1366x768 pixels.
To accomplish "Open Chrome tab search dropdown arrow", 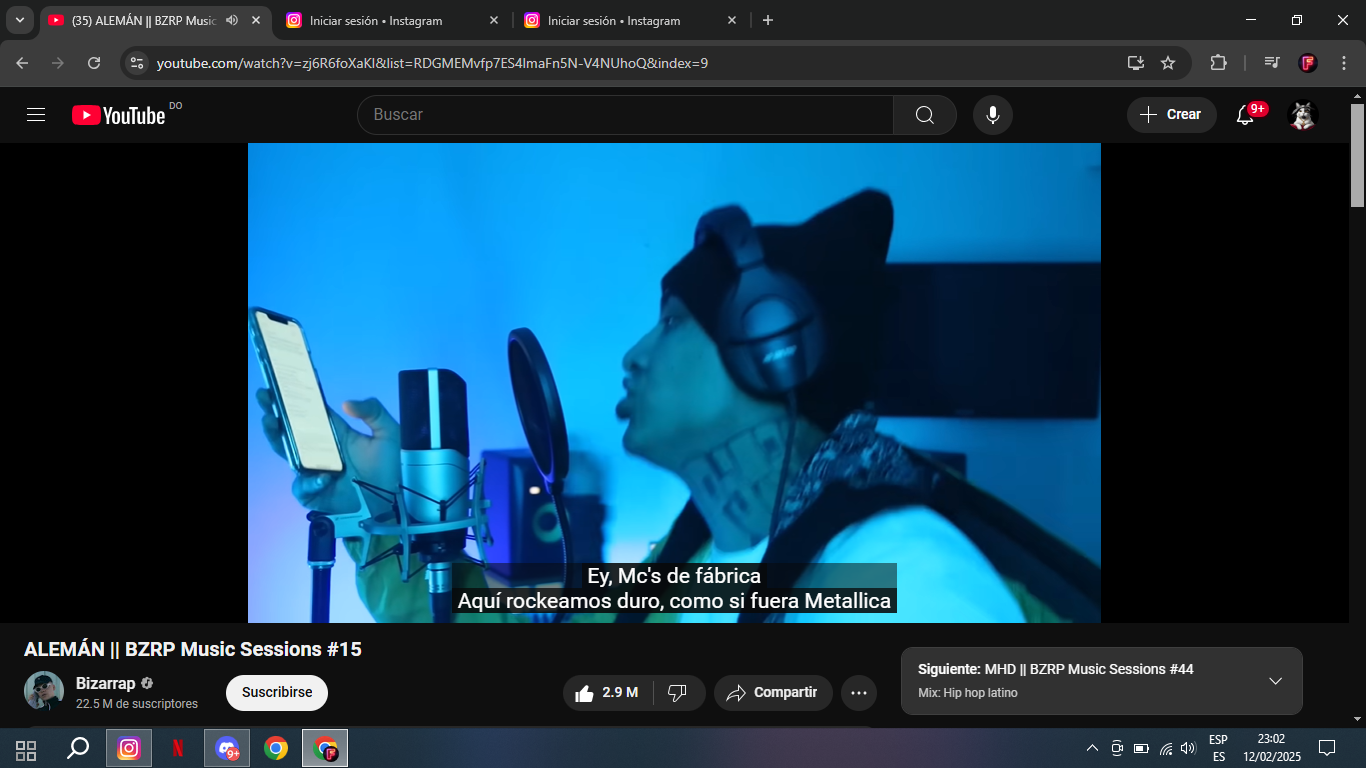I will [19, 20].
